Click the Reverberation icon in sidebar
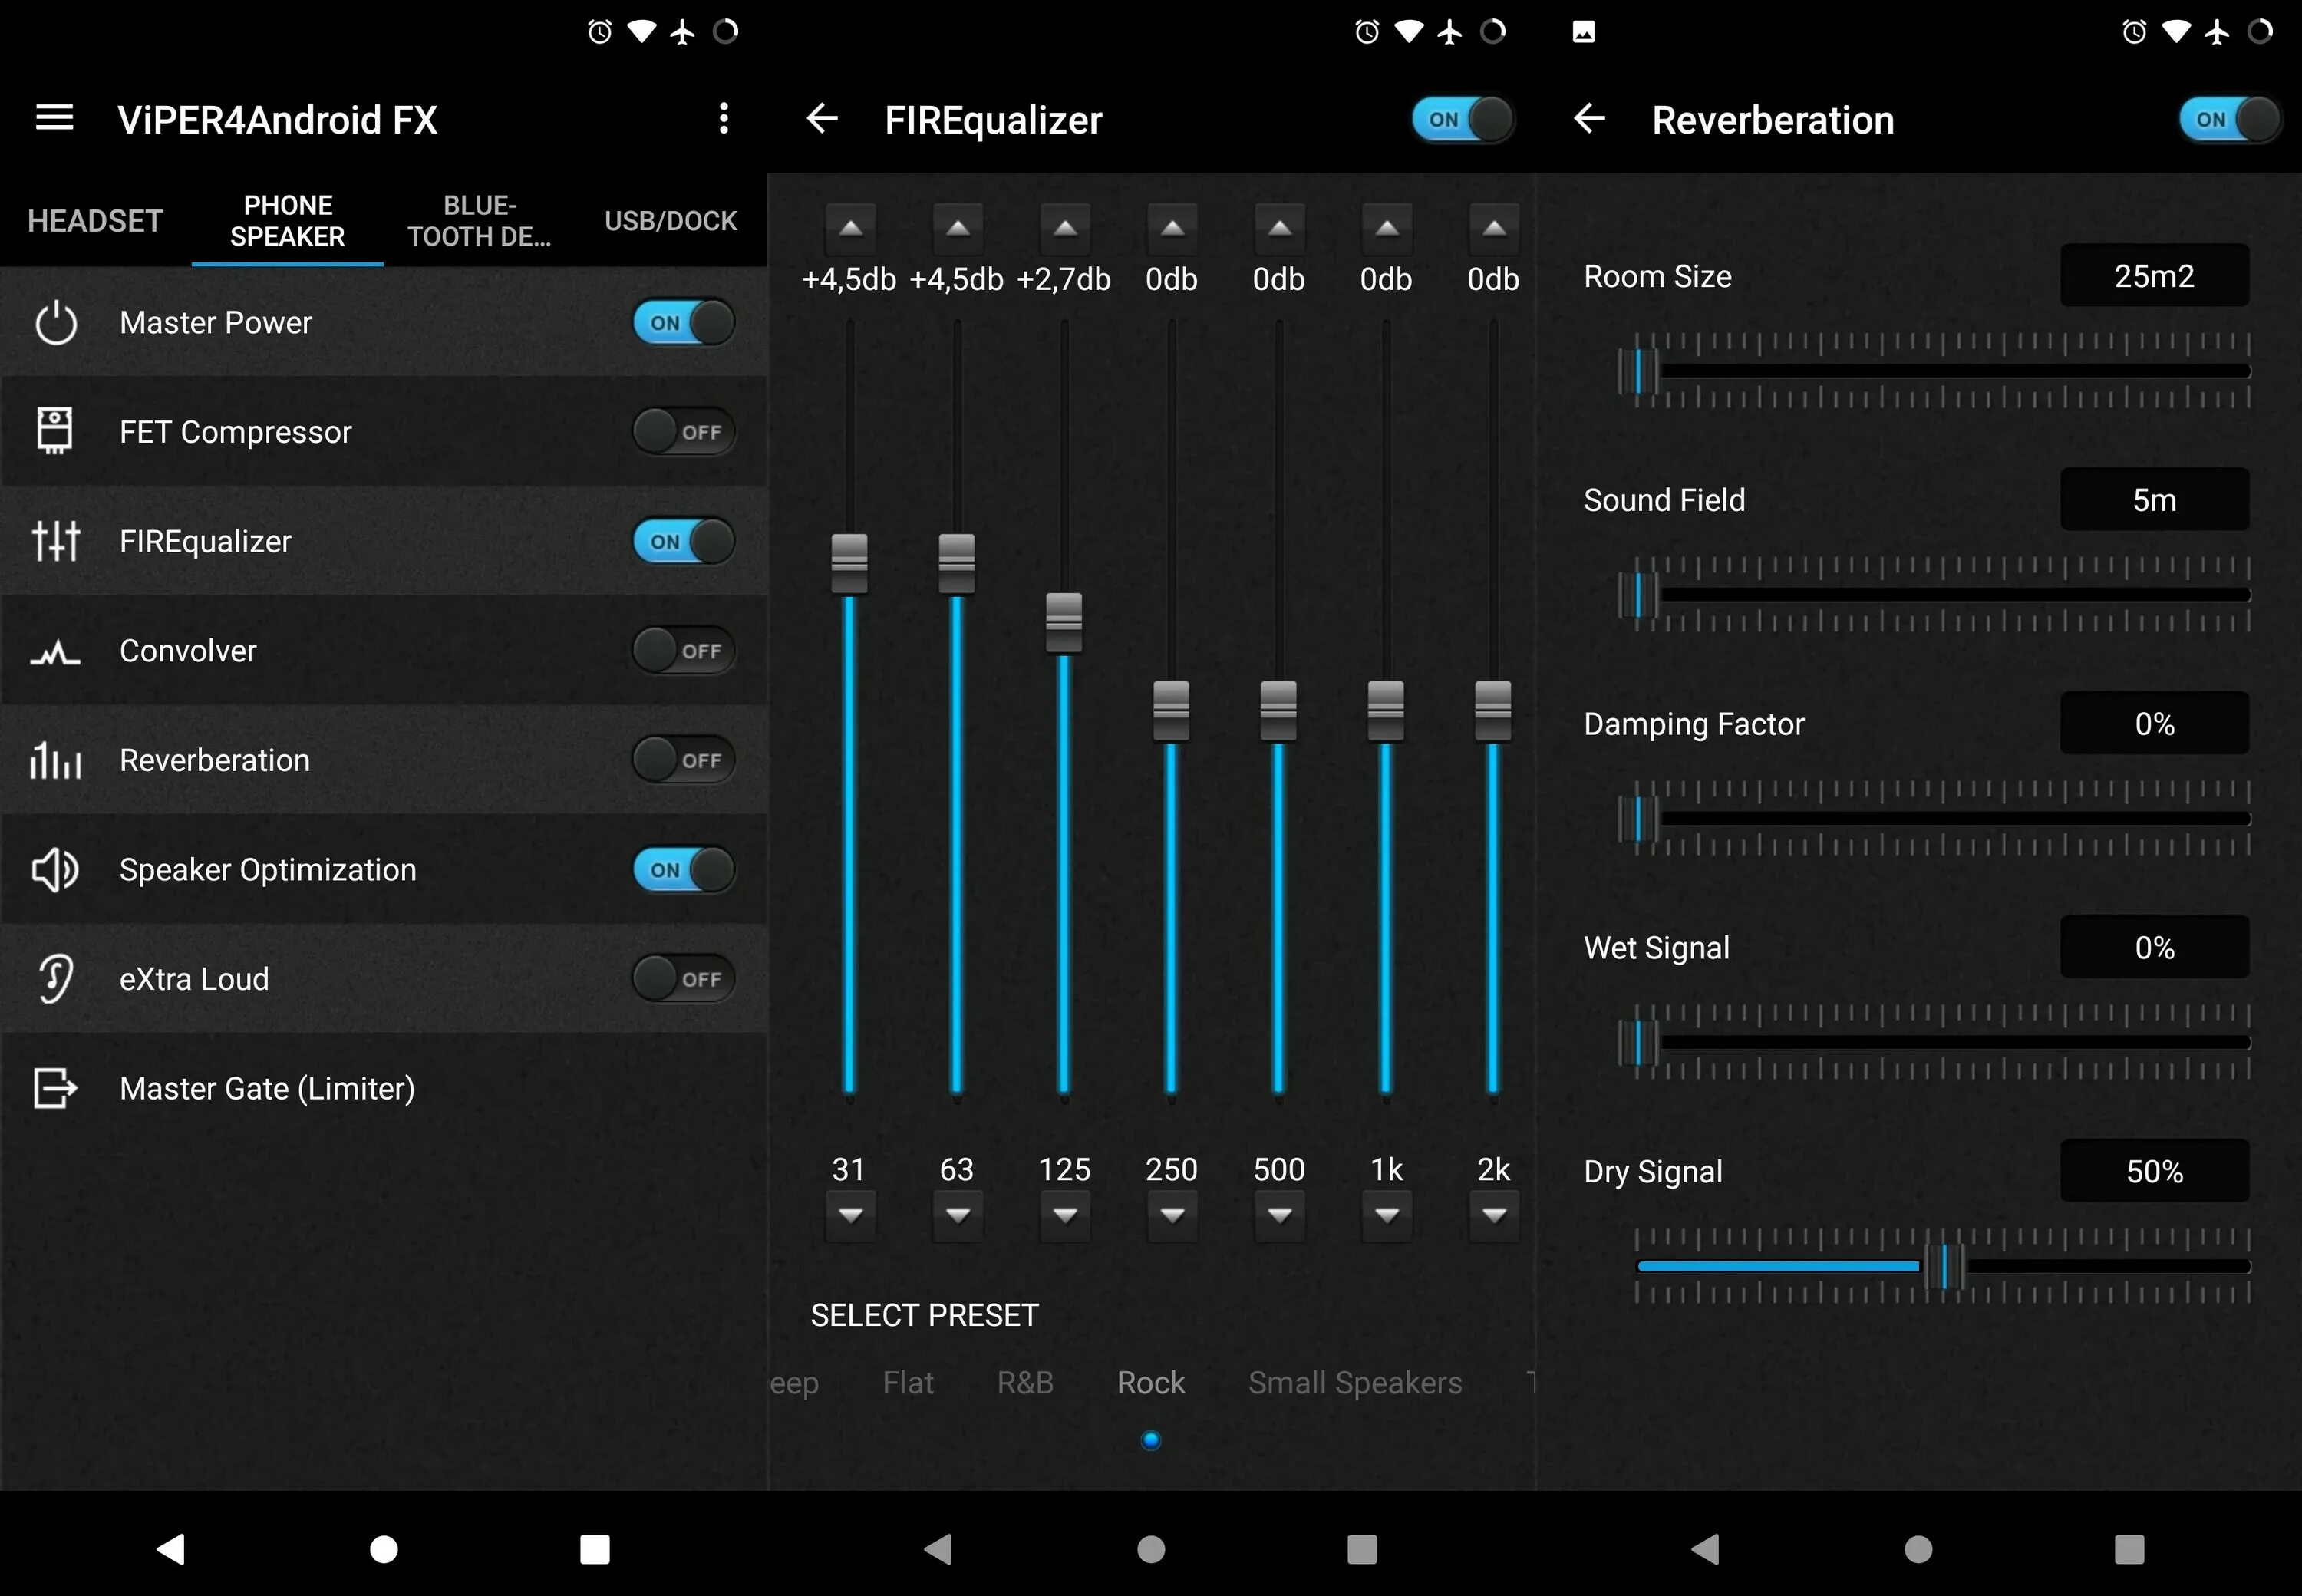The height and width of the screenshot is (1596, 2302). tap(54, 761)
